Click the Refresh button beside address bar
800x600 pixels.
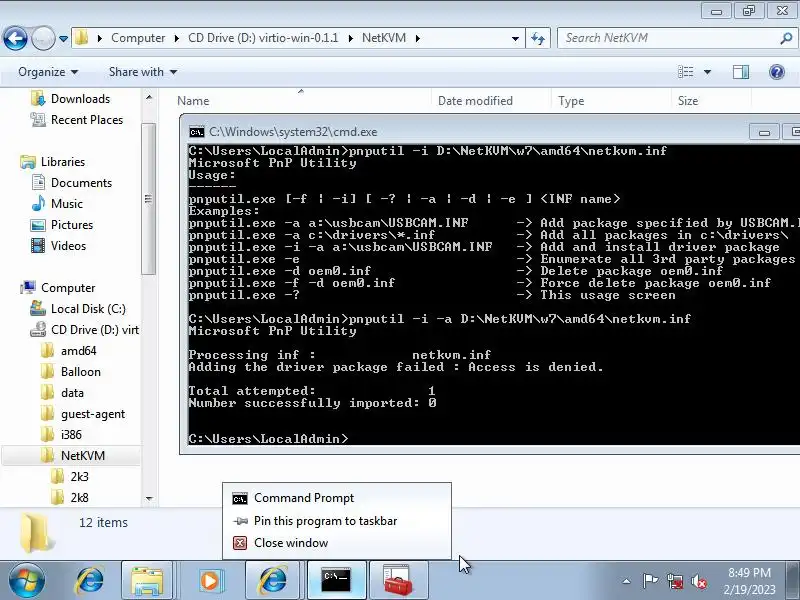coord(538,38)
